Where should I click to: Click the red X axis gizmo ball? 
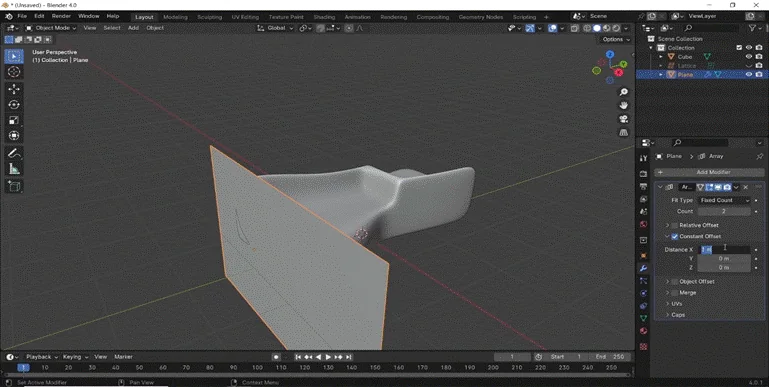[x=618, y=73]
